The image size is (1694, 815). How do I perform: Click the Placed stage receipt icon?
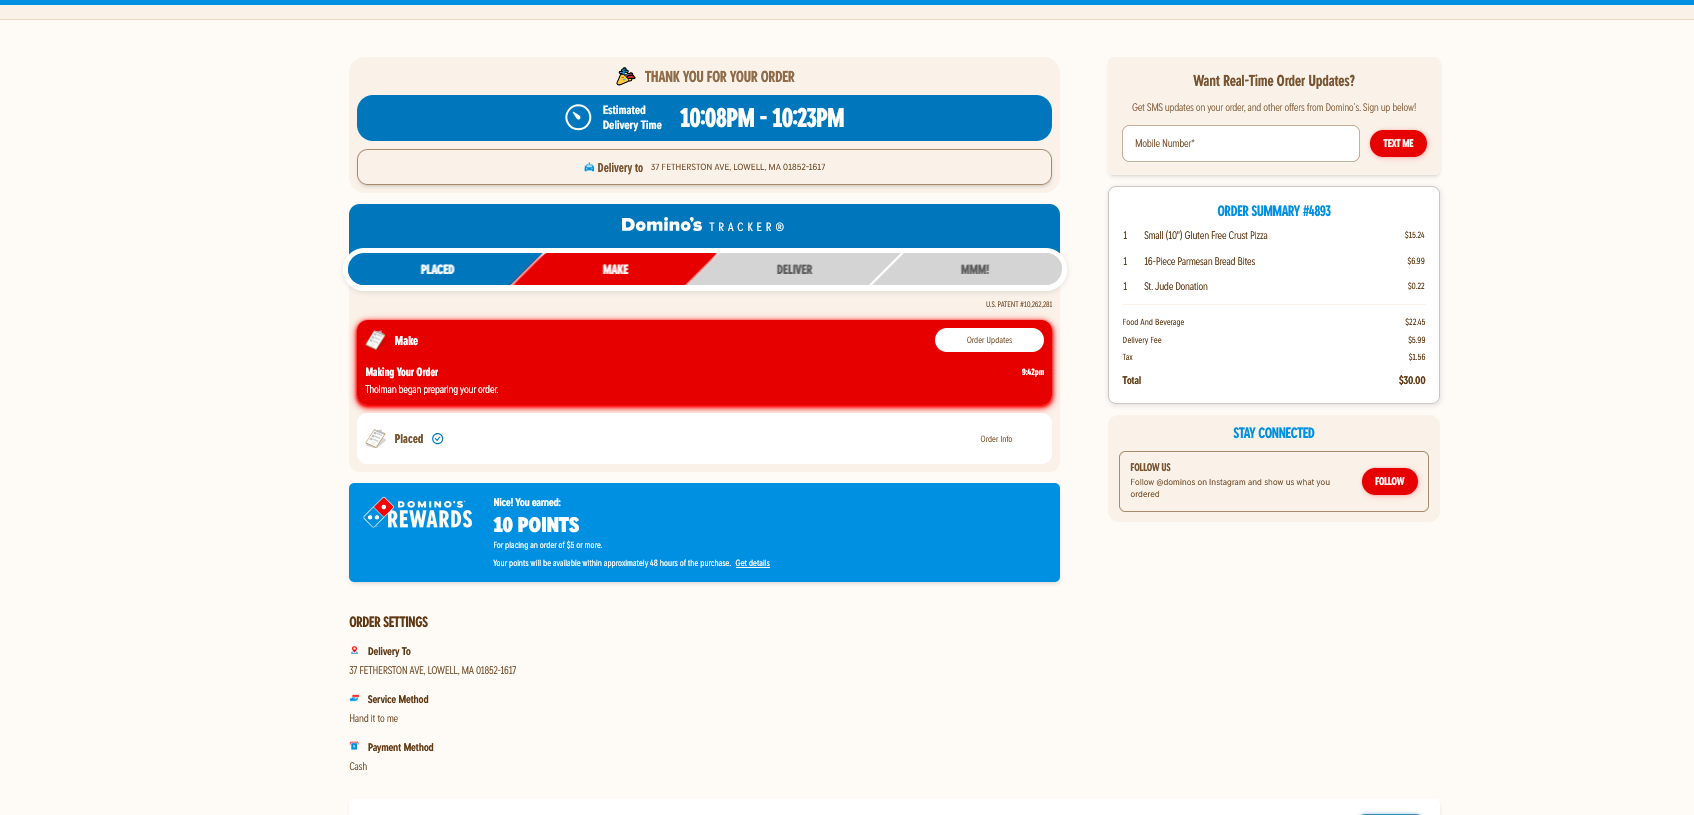coord(376,439)
